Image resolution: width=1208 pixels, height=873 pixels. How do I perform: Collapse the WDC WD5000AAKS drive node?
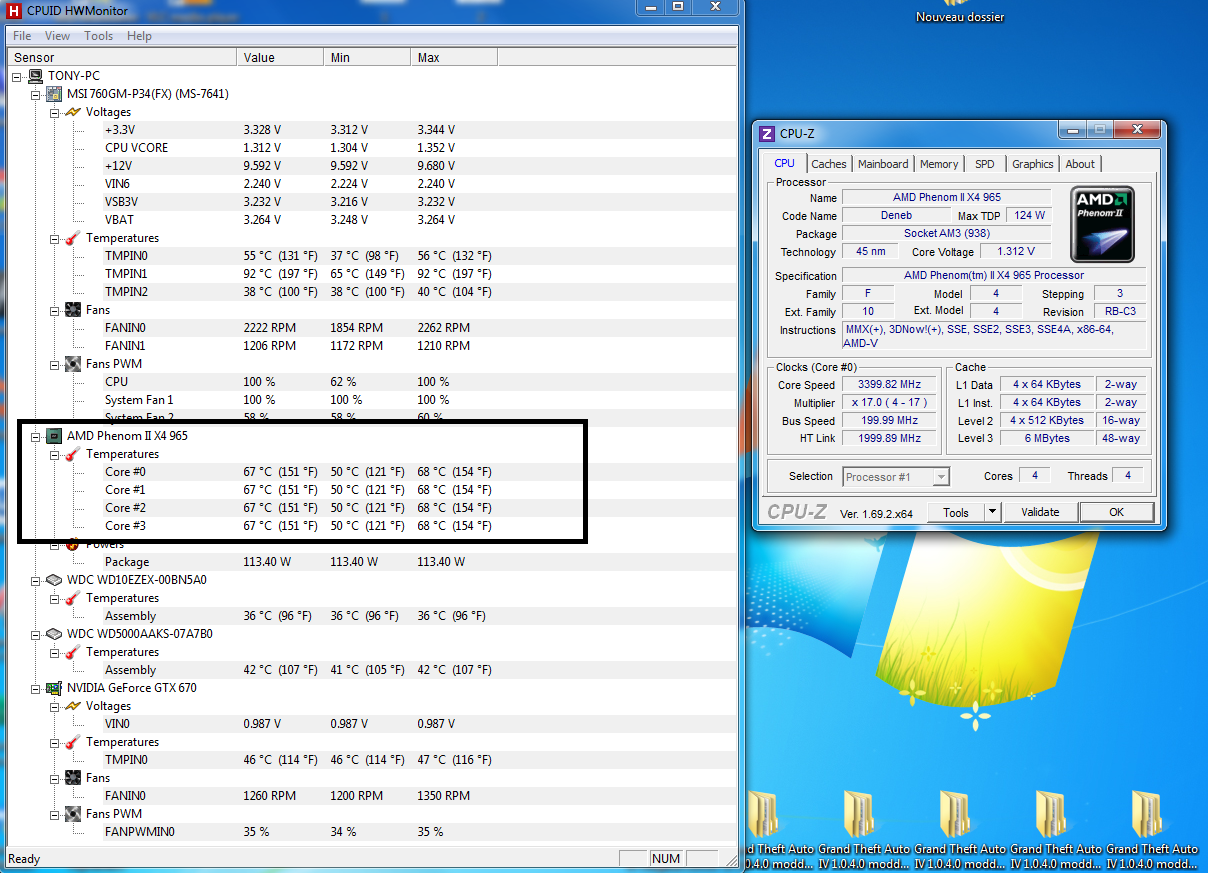coord(36,634)
